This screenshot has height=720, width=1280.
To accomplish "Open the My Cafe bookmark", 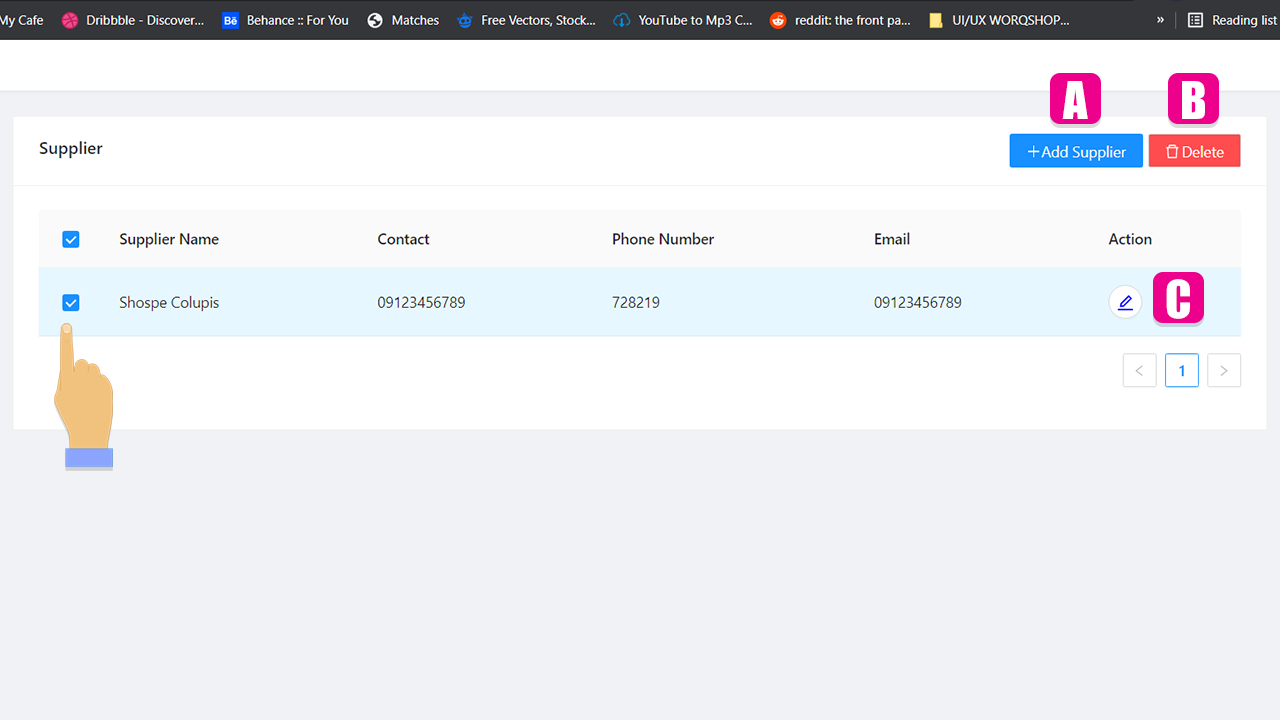I will coord(22,20).
